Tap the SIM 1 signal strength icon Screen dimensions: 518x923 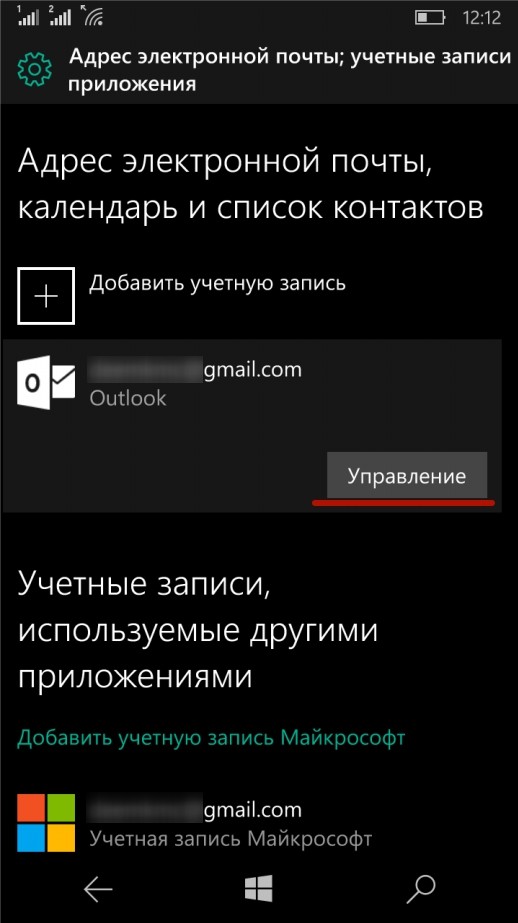coord(27,16)
